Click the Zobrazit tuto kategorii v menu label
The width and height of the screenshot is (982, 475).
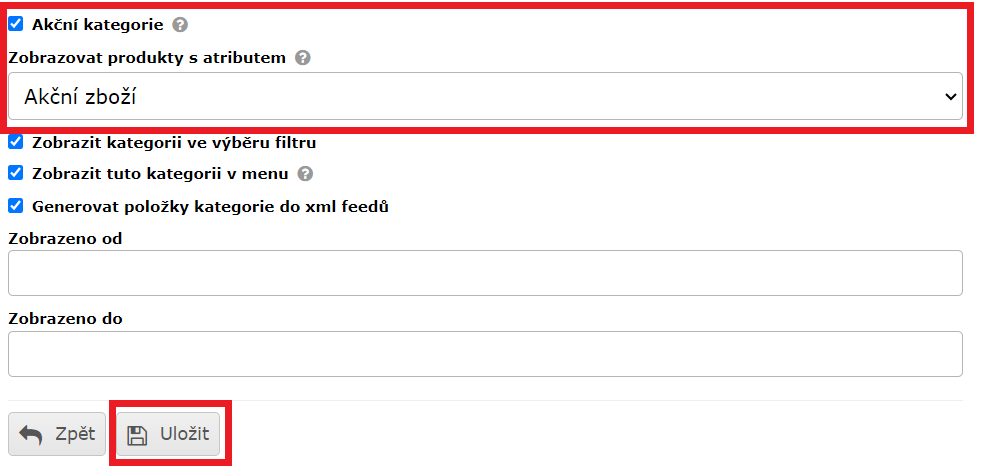(x=160, y=174)
